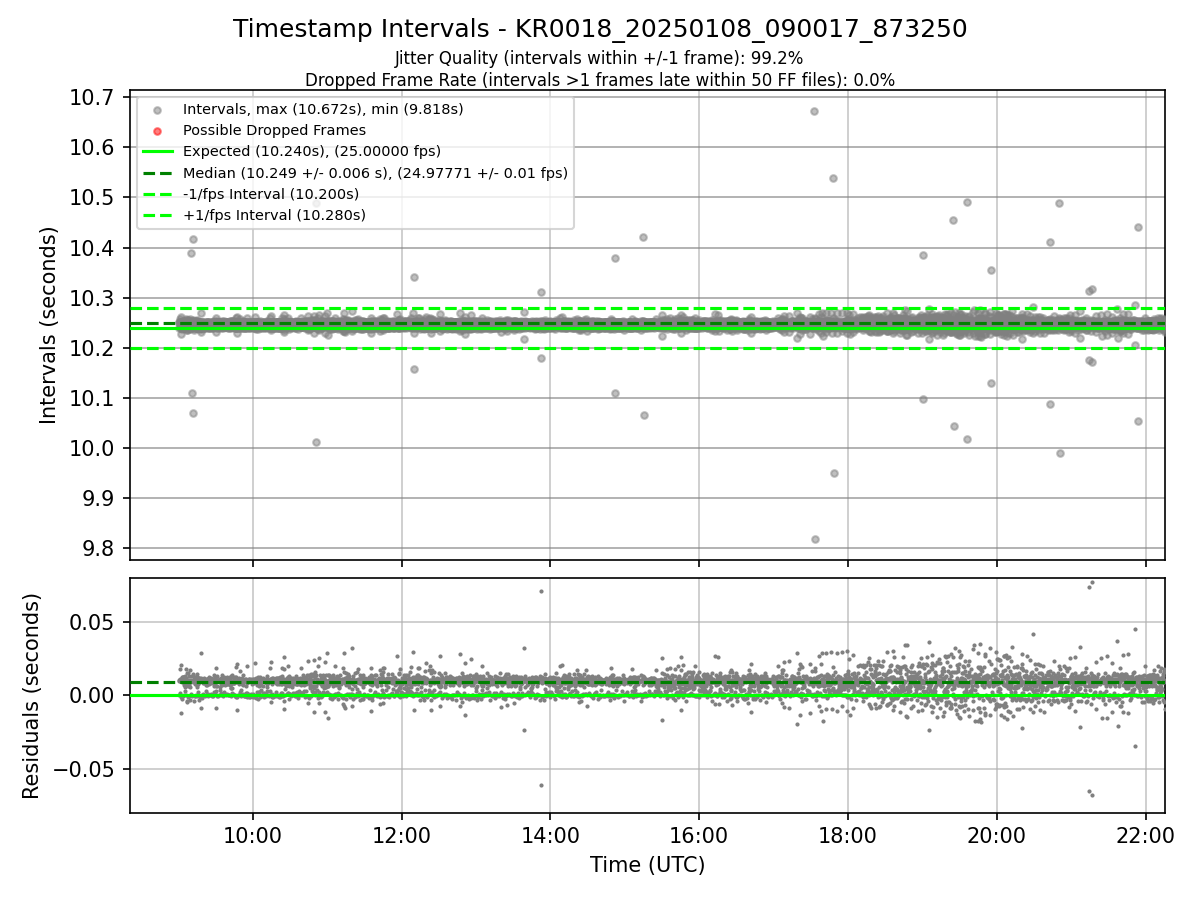Click the 'Intervals (seconds)' y-axis label
Viewport: 1200px width, 900px height.
pos(49,325)
